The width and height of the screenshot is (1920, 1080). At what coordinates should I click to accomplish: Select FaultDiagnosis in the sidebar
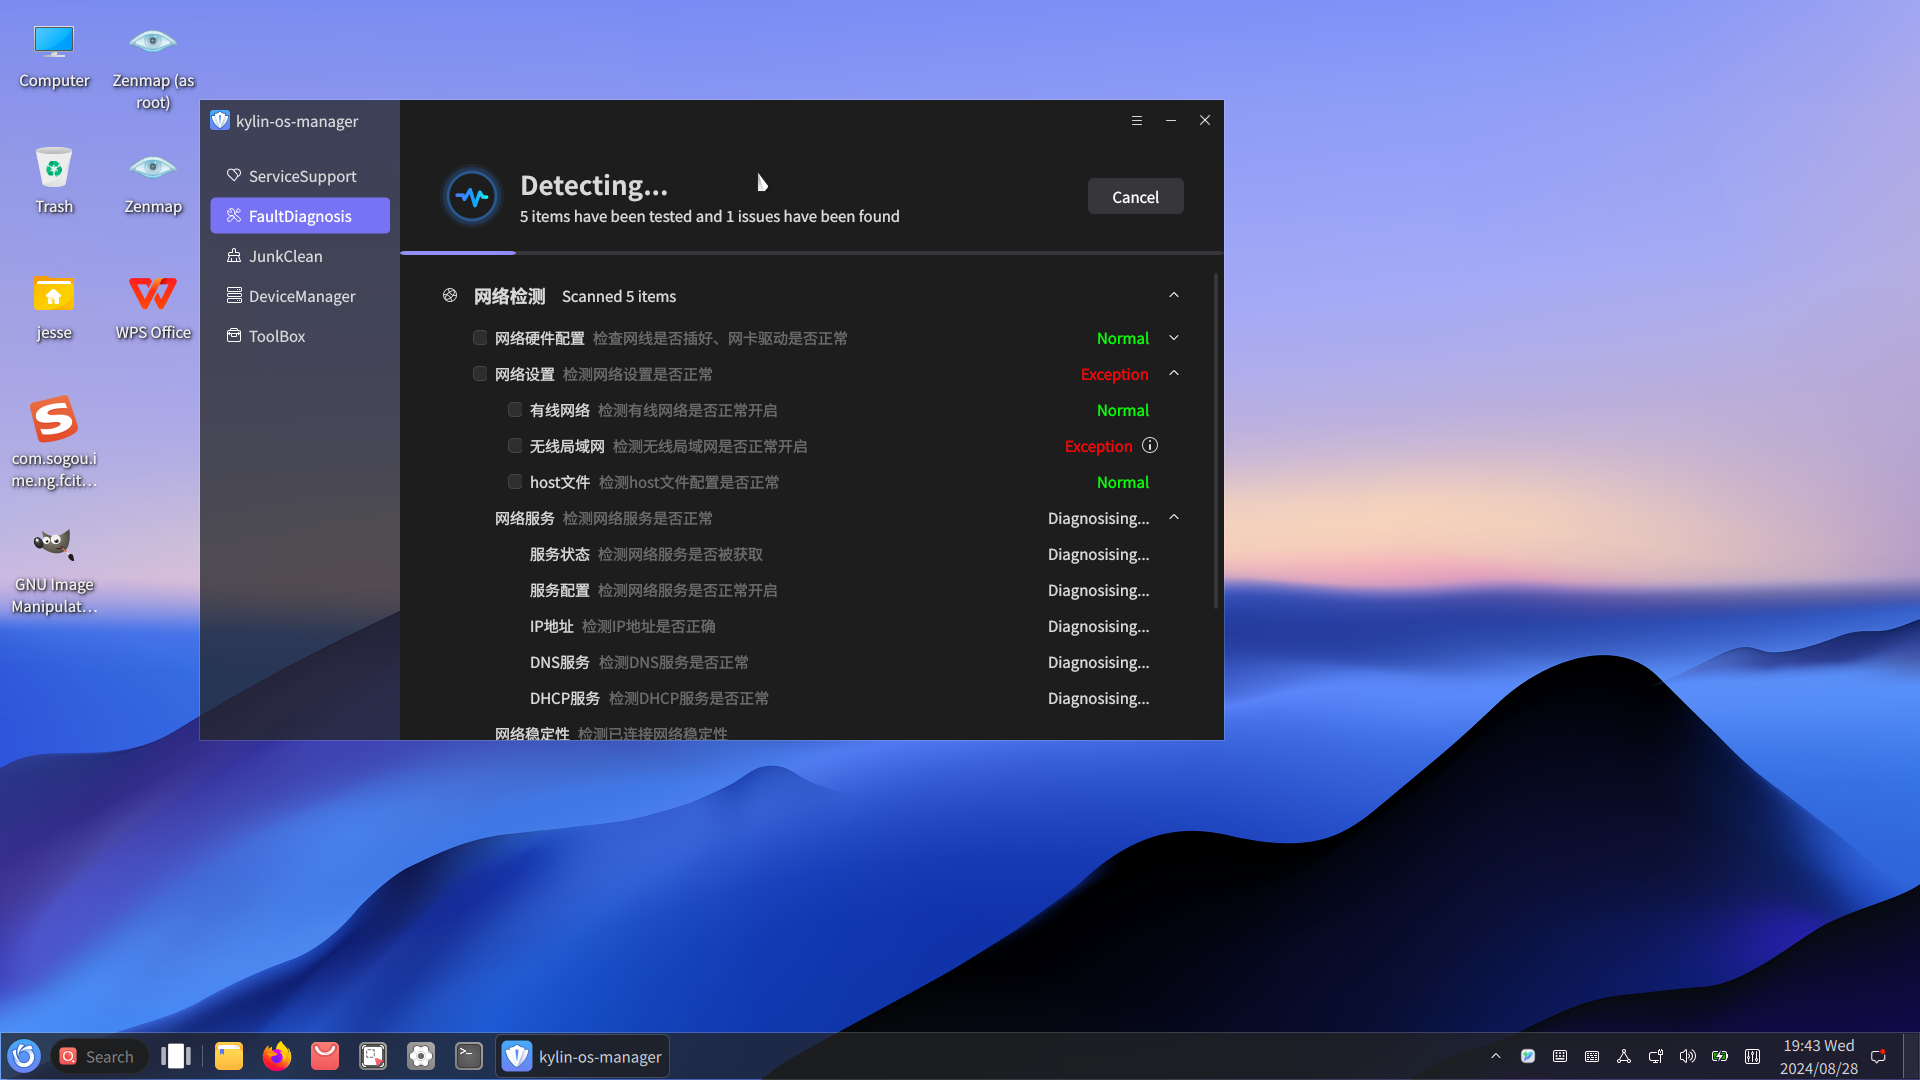click(300, 216)
